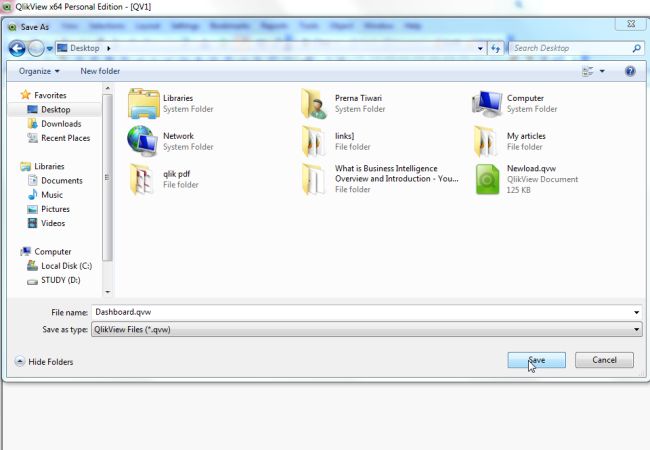Click the Desktop breadcrumb in address bar

pos(85,48)
